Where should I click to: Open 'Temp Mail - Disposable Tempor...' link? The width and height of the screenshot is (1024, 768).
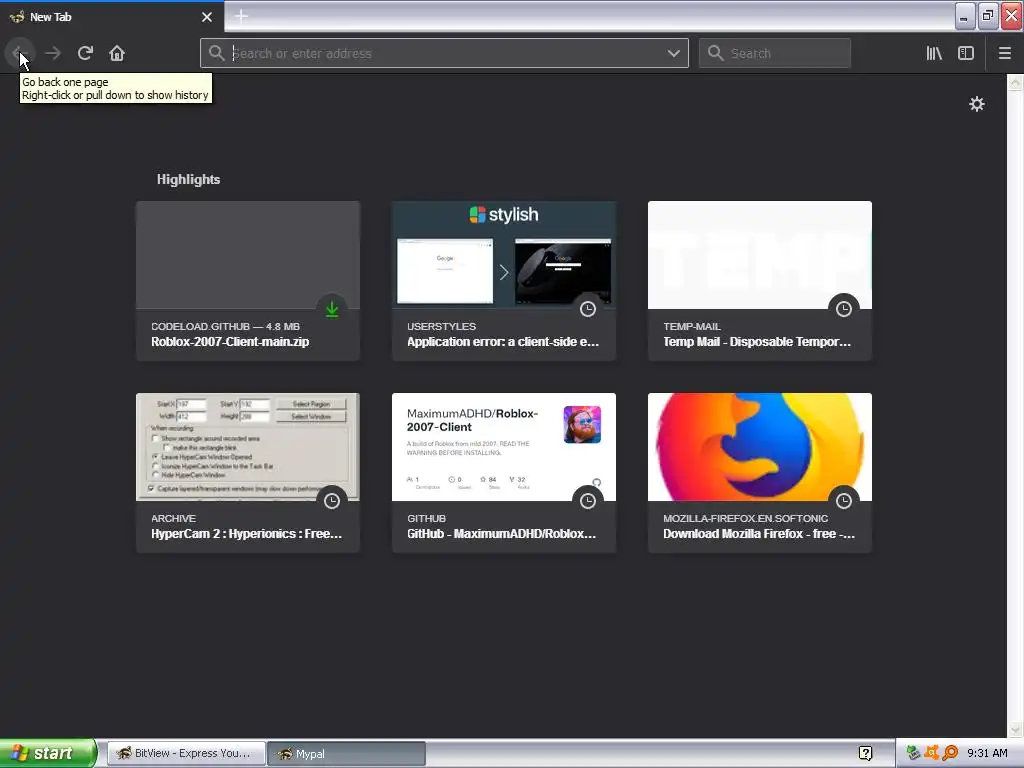tap(757, 342)
